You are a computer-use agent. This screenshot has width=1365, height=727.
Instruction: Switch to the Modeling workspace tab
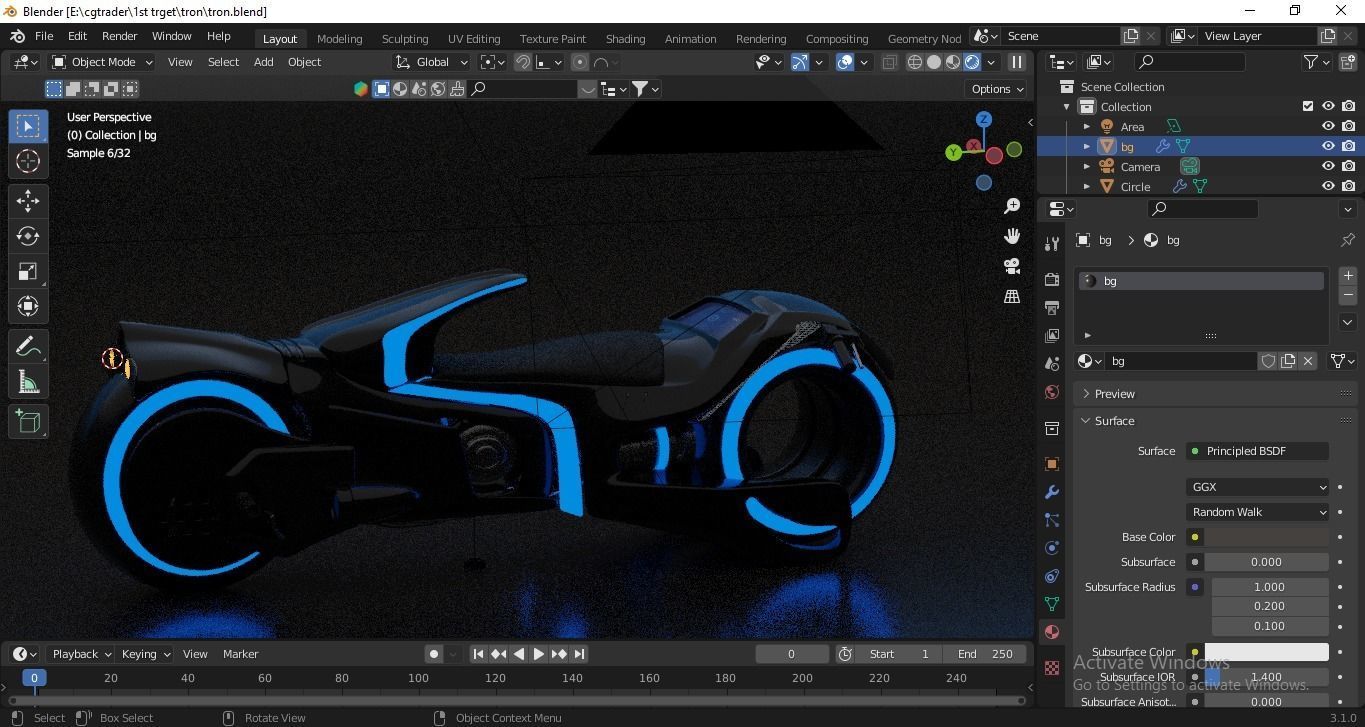point(339,39)
